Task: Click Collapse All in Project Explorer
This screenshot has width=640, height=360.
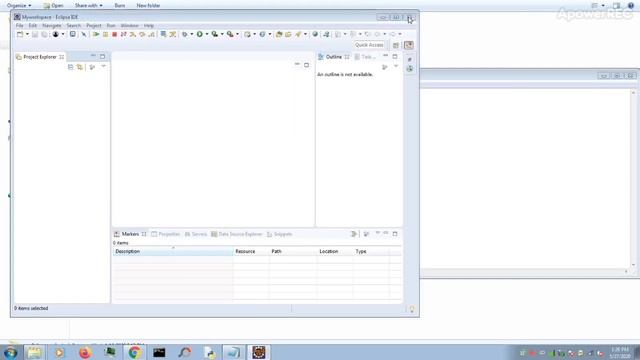Action: pos(71,67)
